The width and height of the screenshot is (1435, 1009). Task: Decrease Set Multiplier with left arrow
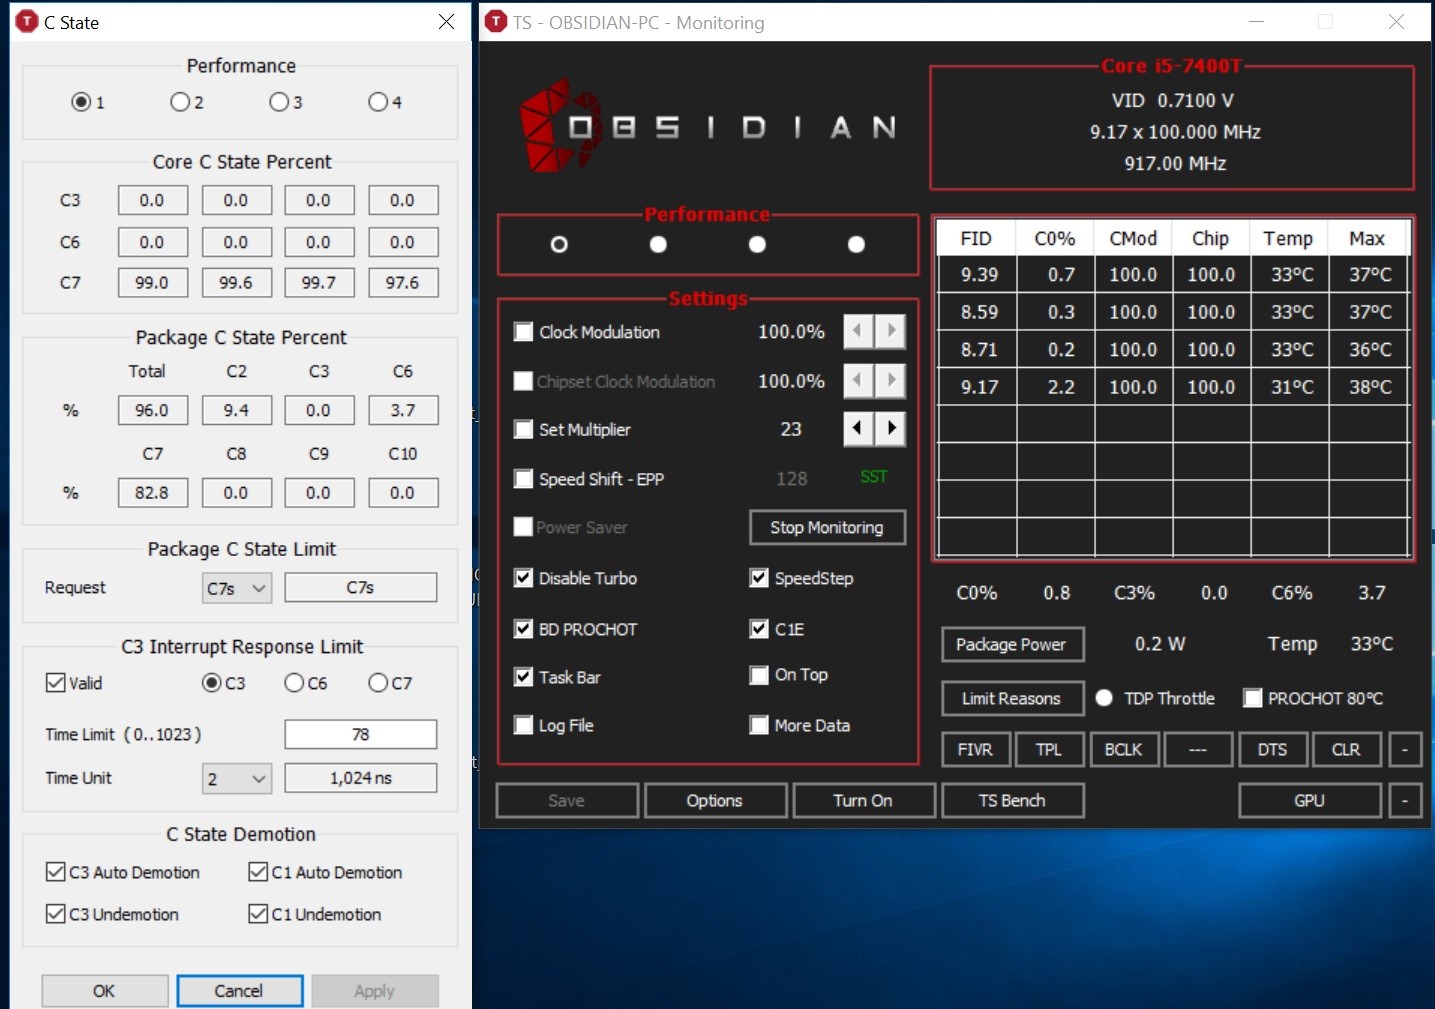click(858, 429)
